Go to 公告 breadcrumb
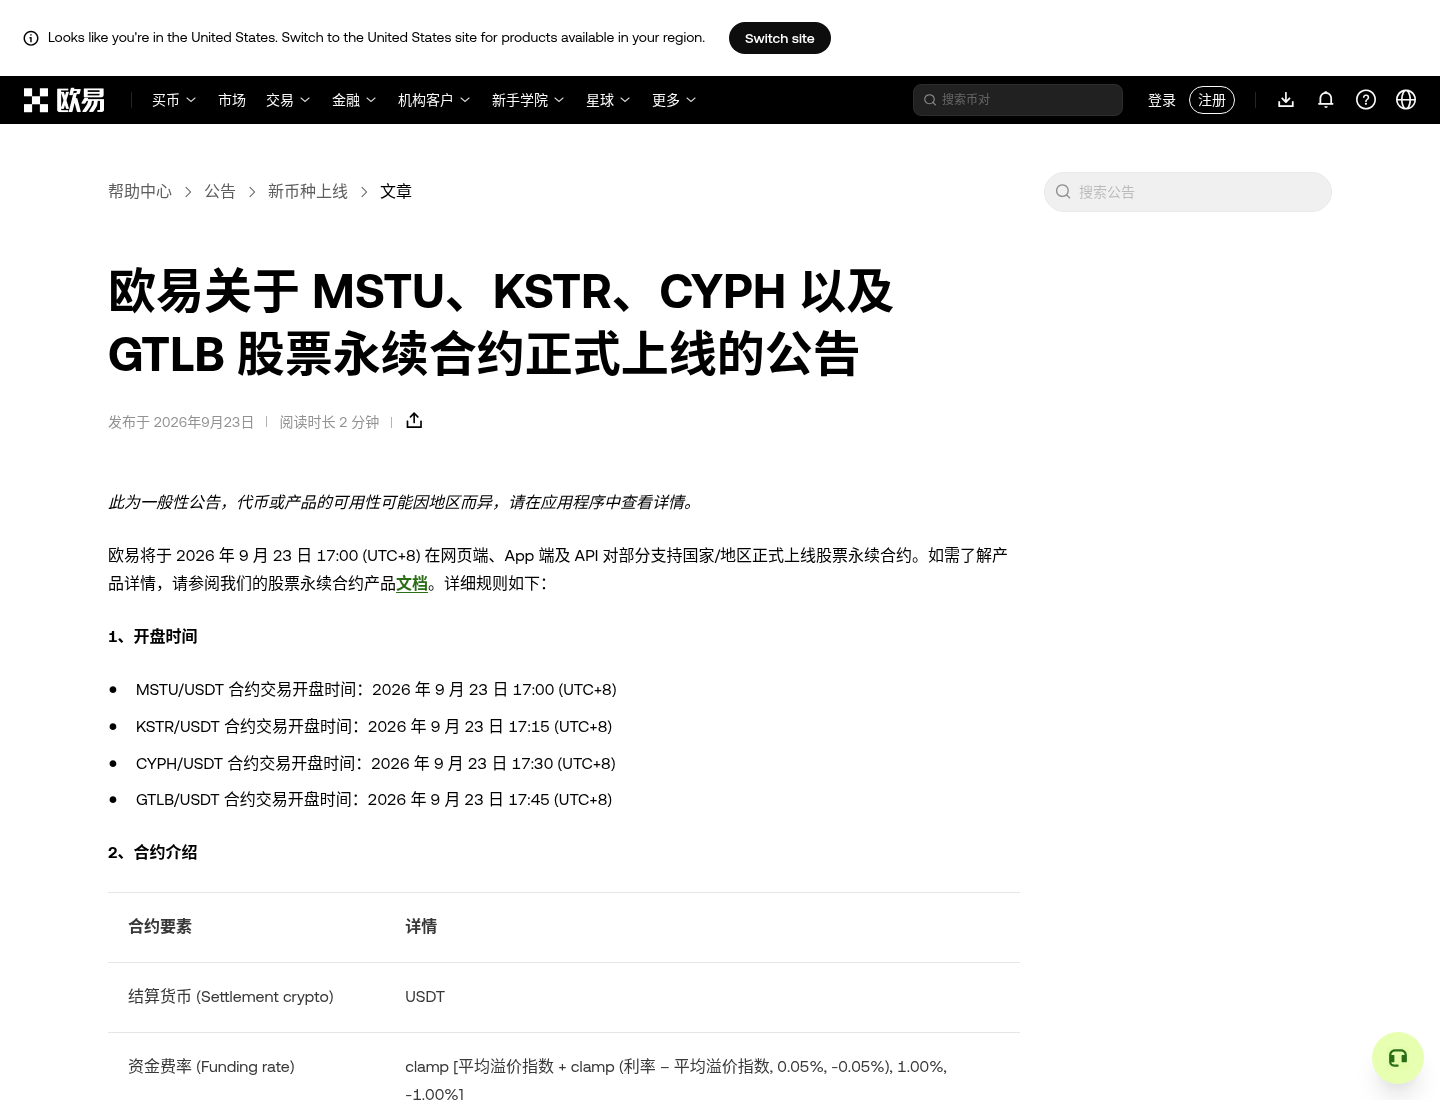The image size is (1440, 1100). coord(220,191)
